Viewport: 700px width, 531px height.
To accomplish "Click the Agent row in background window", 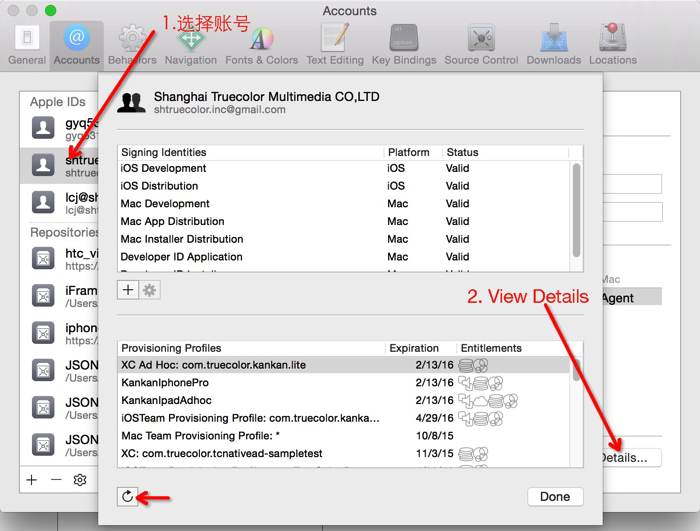I will pos(632,298).
